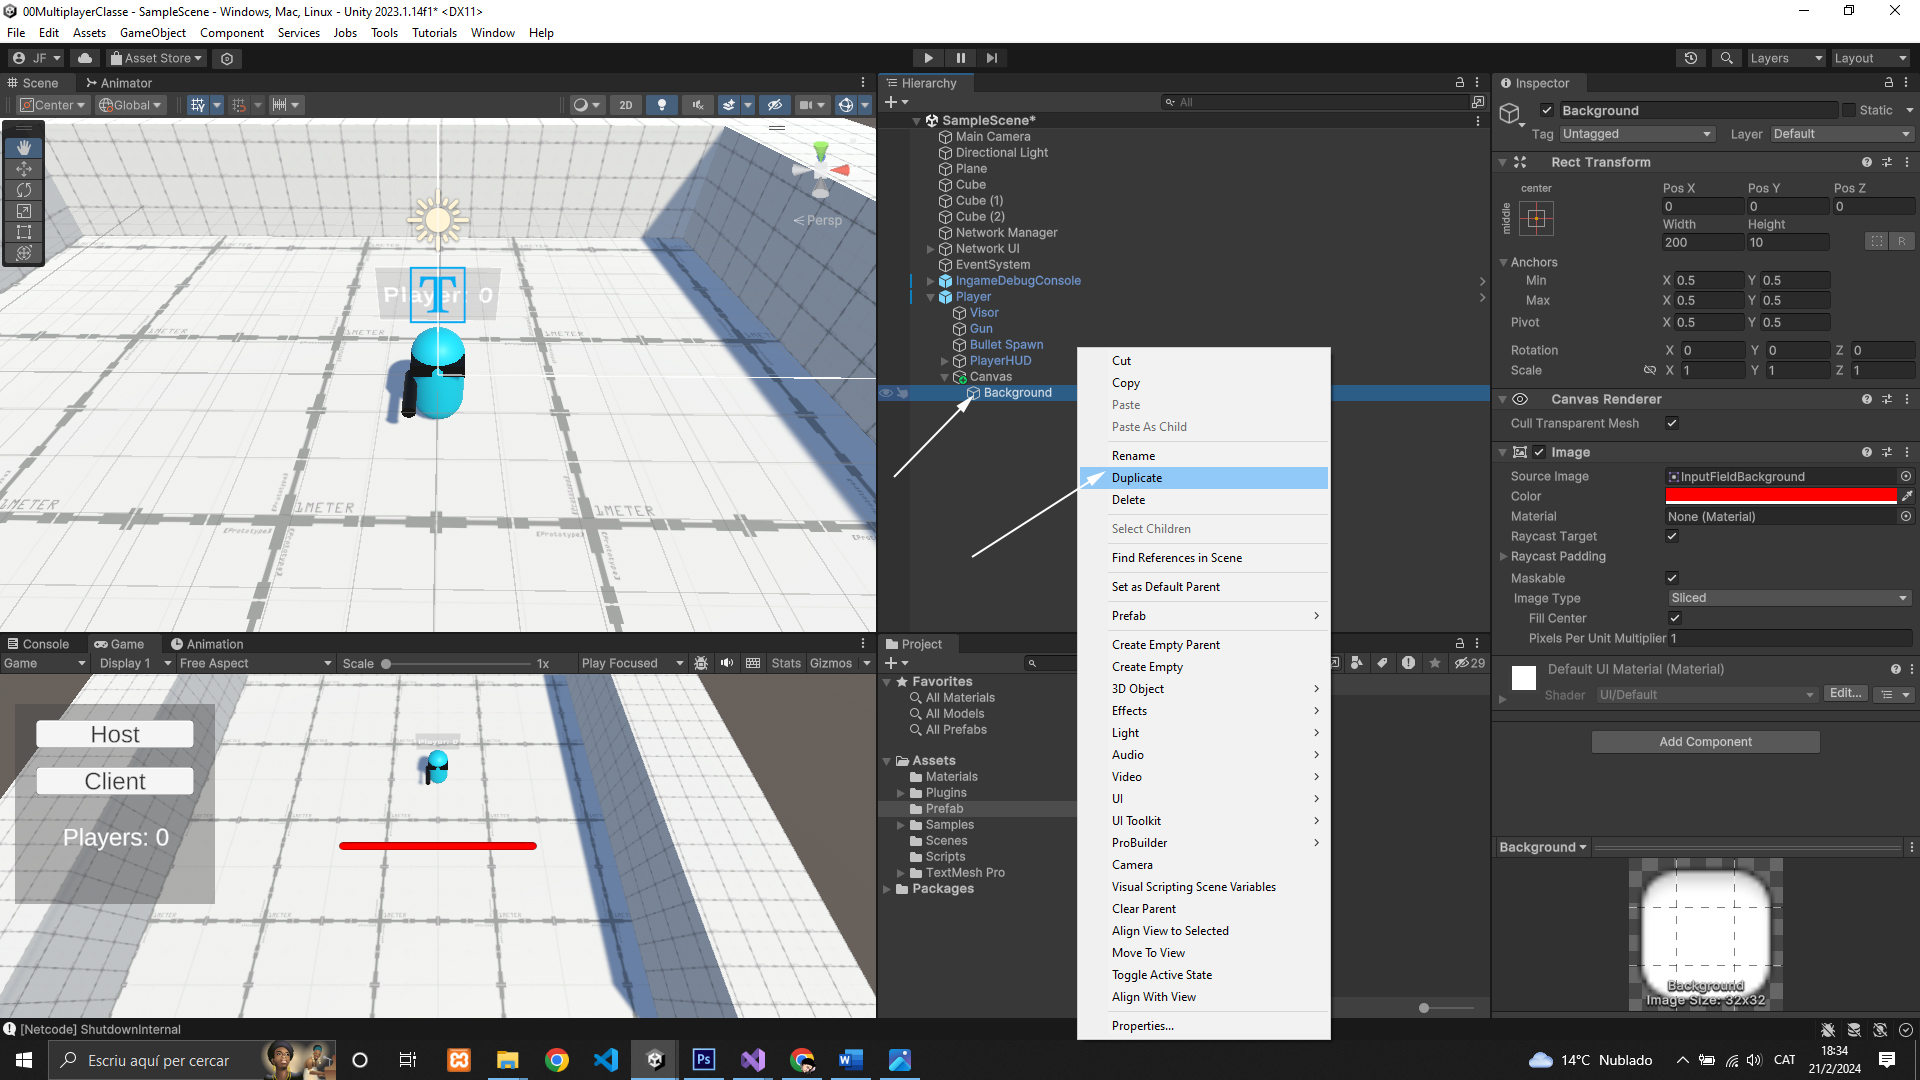Toggle the Maskable checkbox

pyautogui.click(x=1672, y=578)
